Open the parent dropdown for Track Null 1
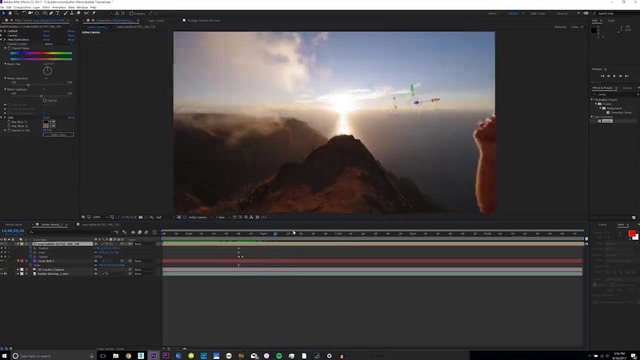 click(x=144, y=261)
